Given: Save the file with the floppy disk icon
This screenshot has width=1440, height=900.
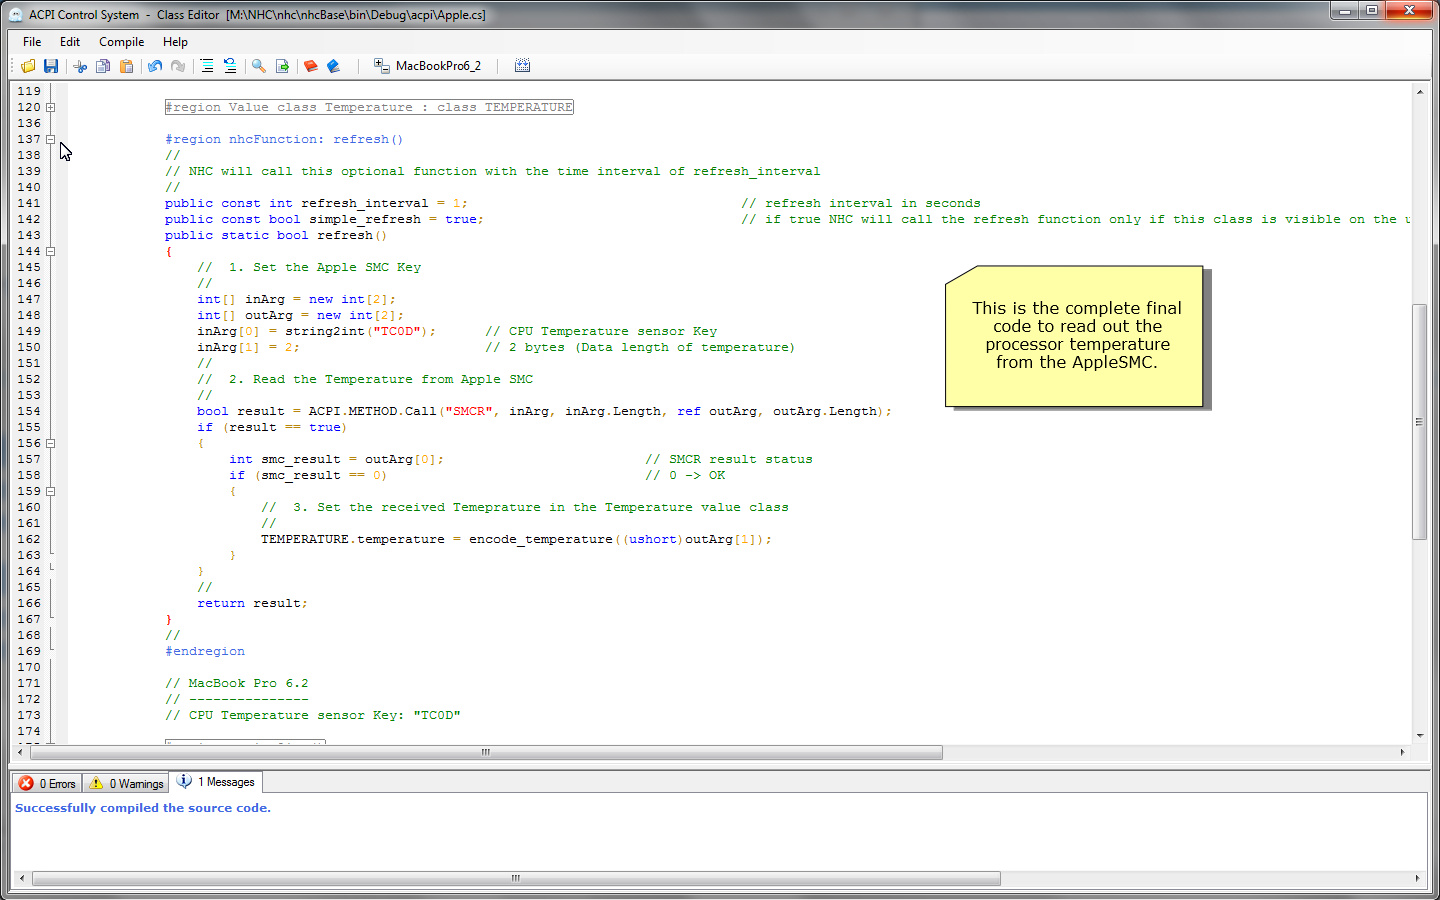Looking at the screenshot, I should 51,66.
